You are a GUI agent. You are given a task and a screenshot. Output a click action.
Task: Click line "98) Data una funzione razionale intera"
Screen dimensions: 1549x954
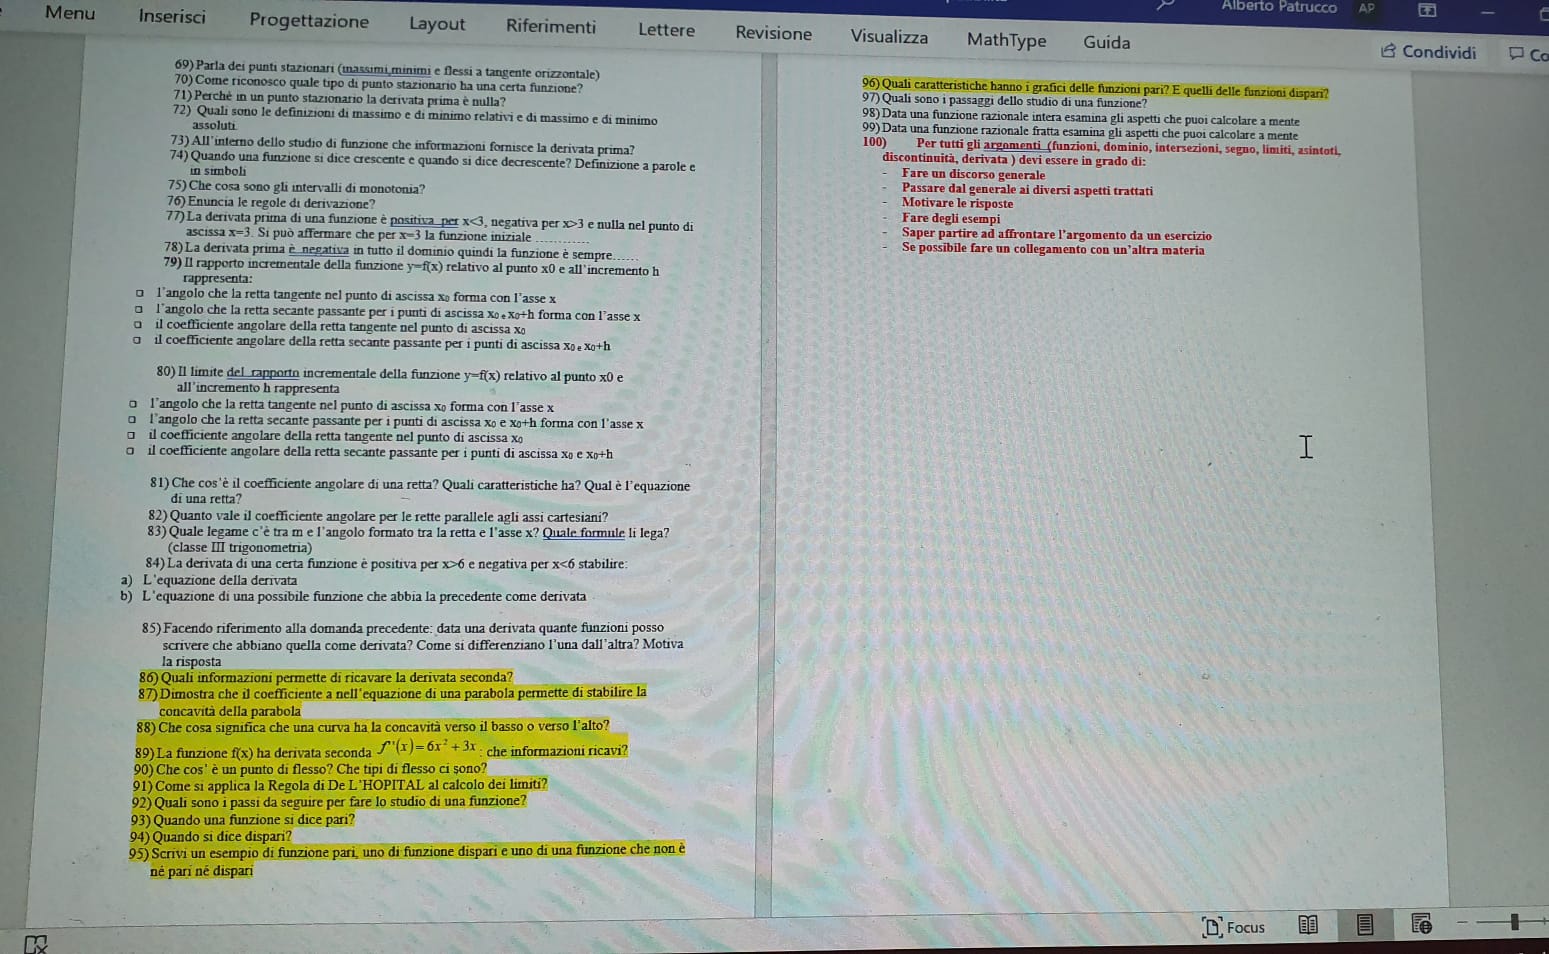(x=1081, y=118)
